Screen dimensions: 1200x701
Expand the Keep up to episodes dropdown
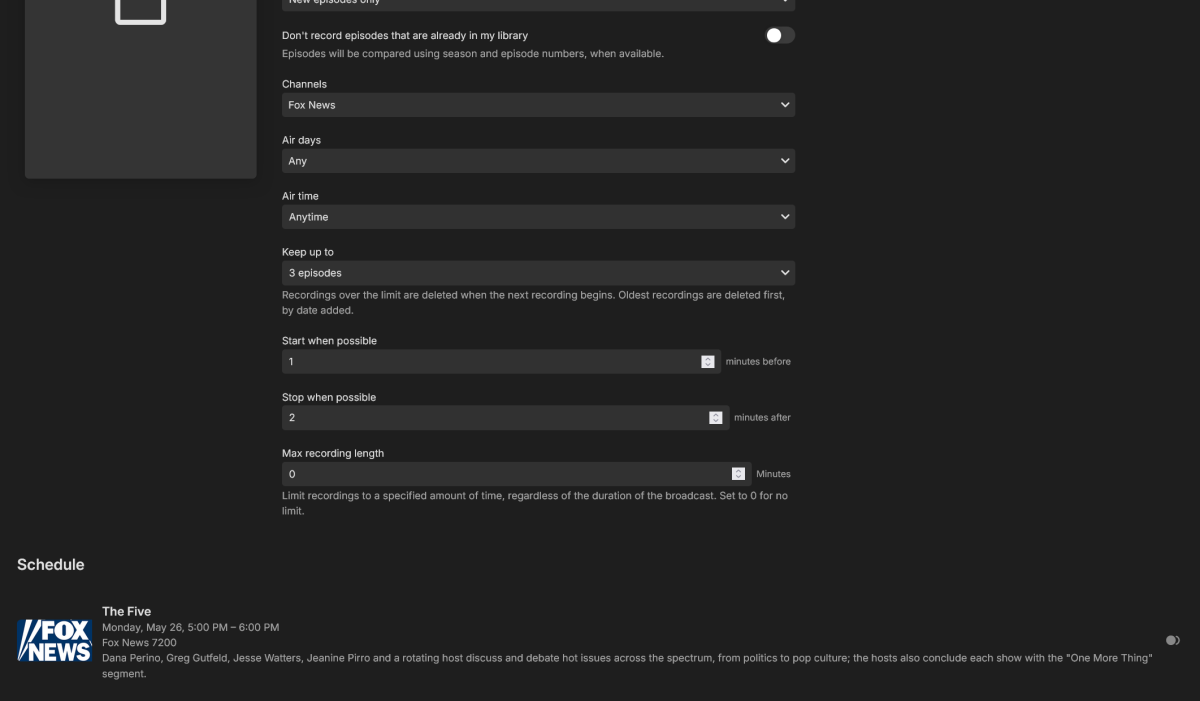[538, 273]
